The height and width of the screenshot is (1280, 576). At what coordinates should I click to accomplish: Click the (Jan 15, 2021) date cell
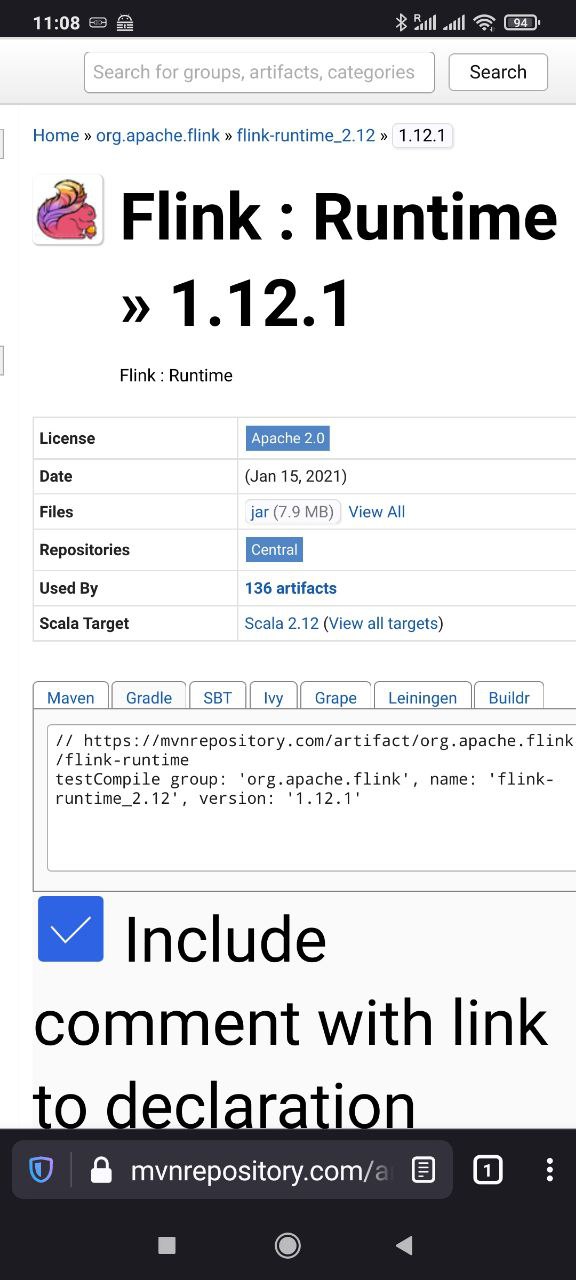(296, 476)
